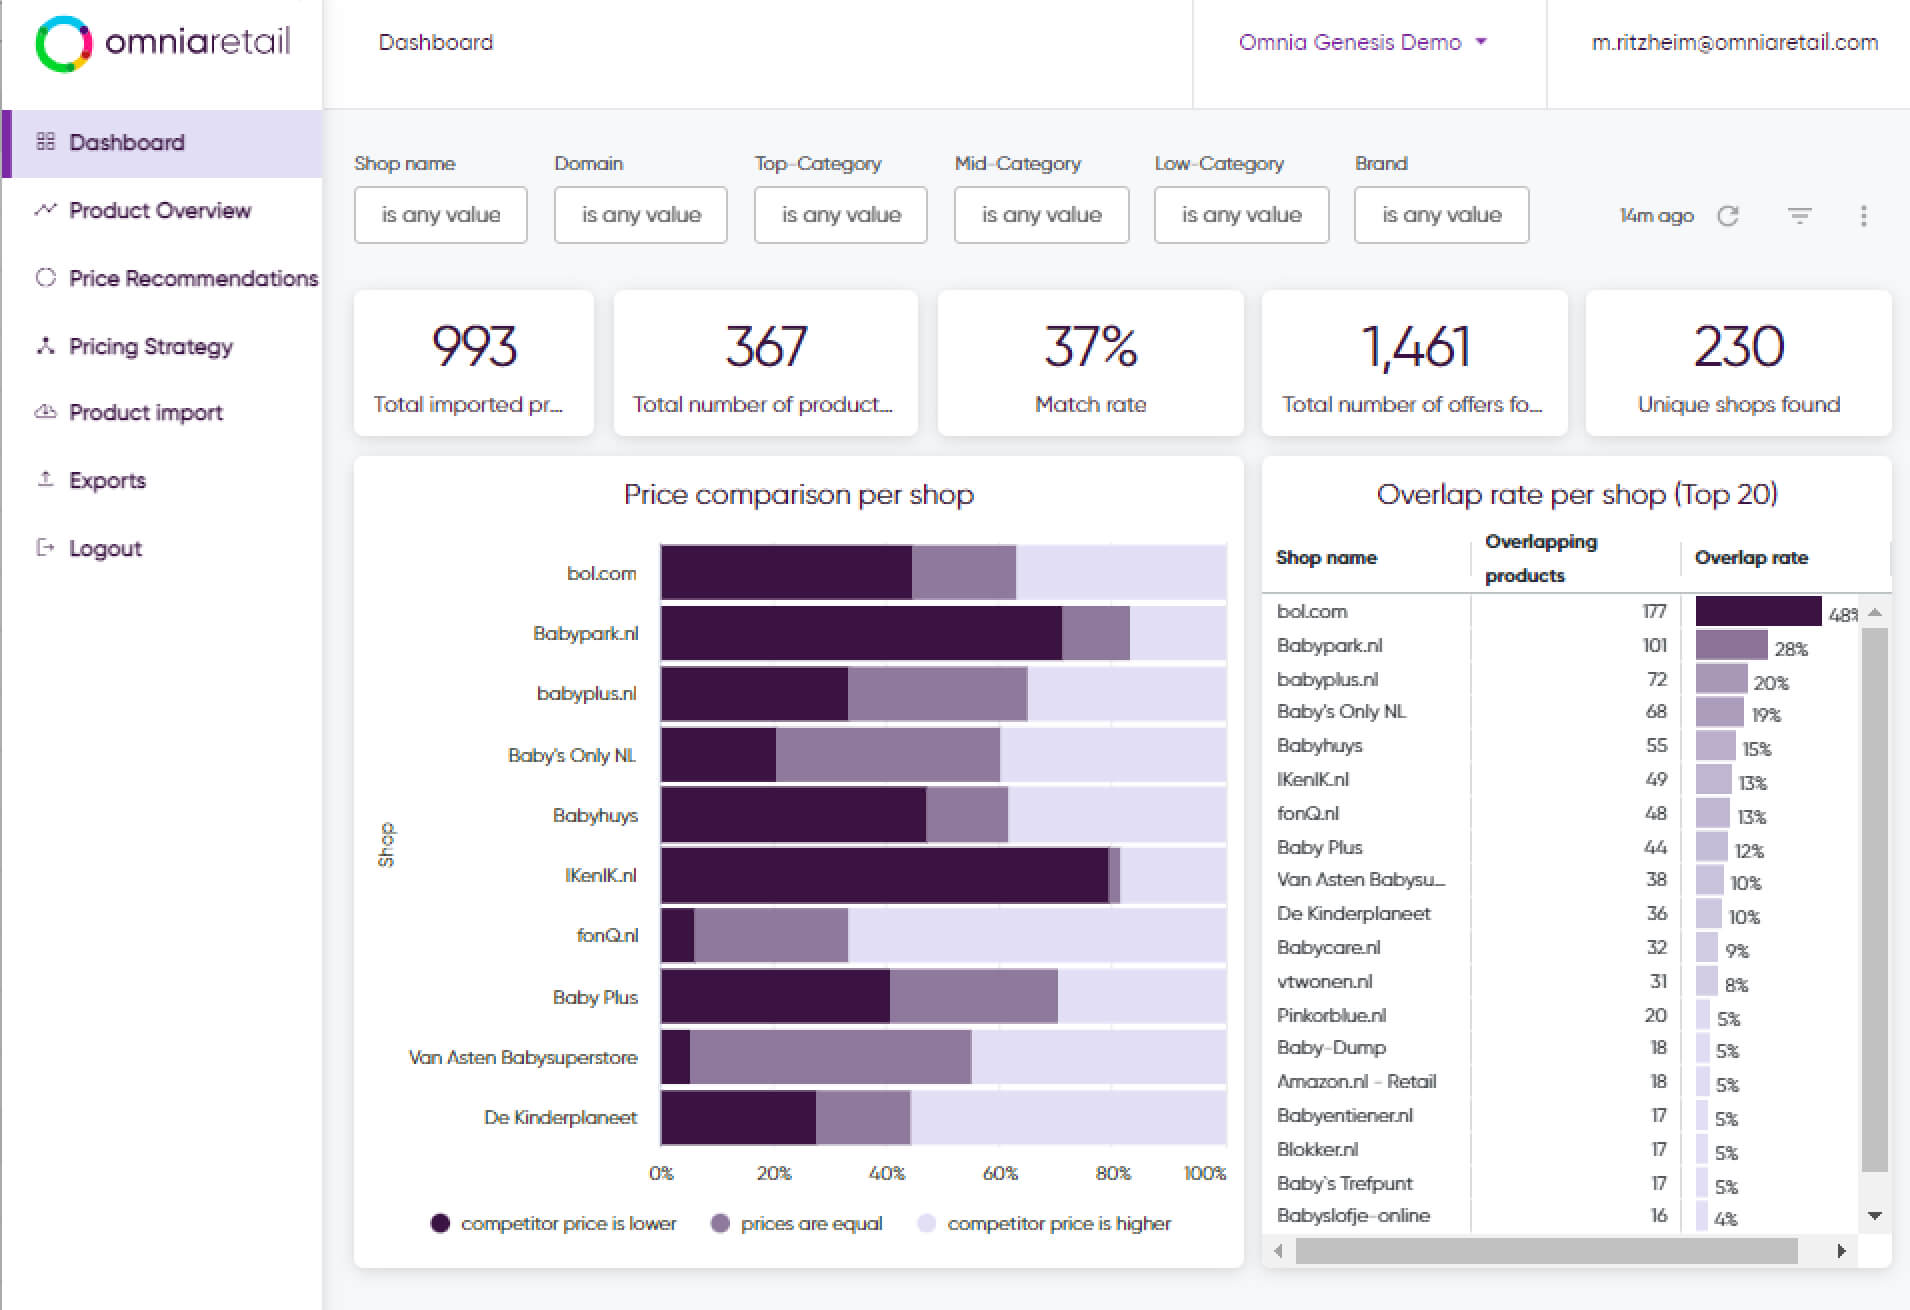This screenshot has width=1910, height=1310.
Task: Toggle 'competitor price is lower' legend item
Action: click(553, 1223)
